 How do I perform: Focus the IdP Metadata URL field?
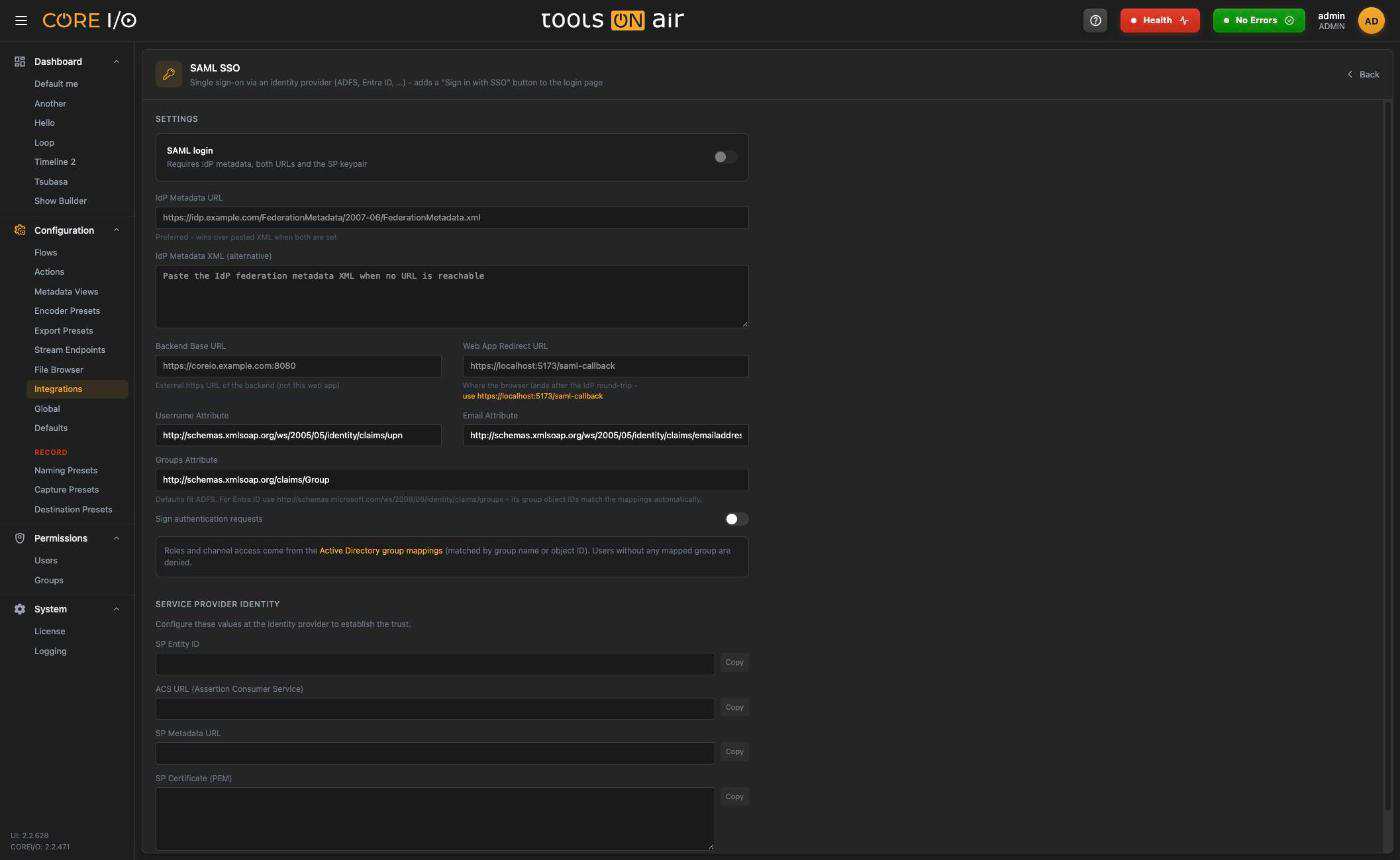(452, 218)
